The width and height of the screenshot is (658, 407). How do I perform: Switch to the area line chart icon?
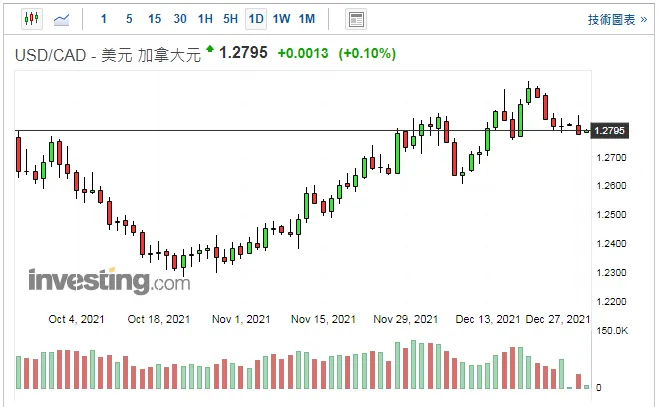pos(62,19)
